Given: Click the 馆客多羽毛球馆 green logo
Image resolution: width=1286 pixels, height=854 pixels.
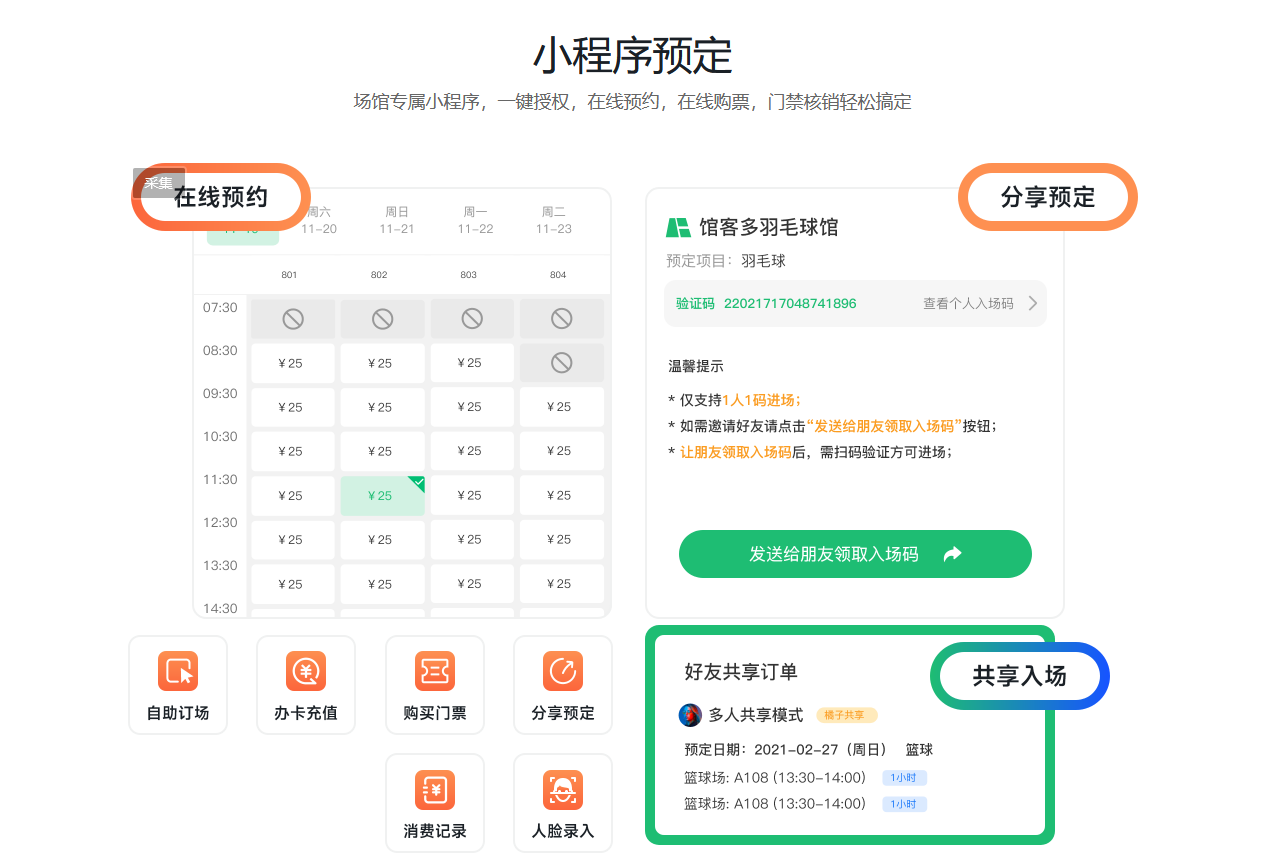Looking at the screenshot, I should (678, 228).
